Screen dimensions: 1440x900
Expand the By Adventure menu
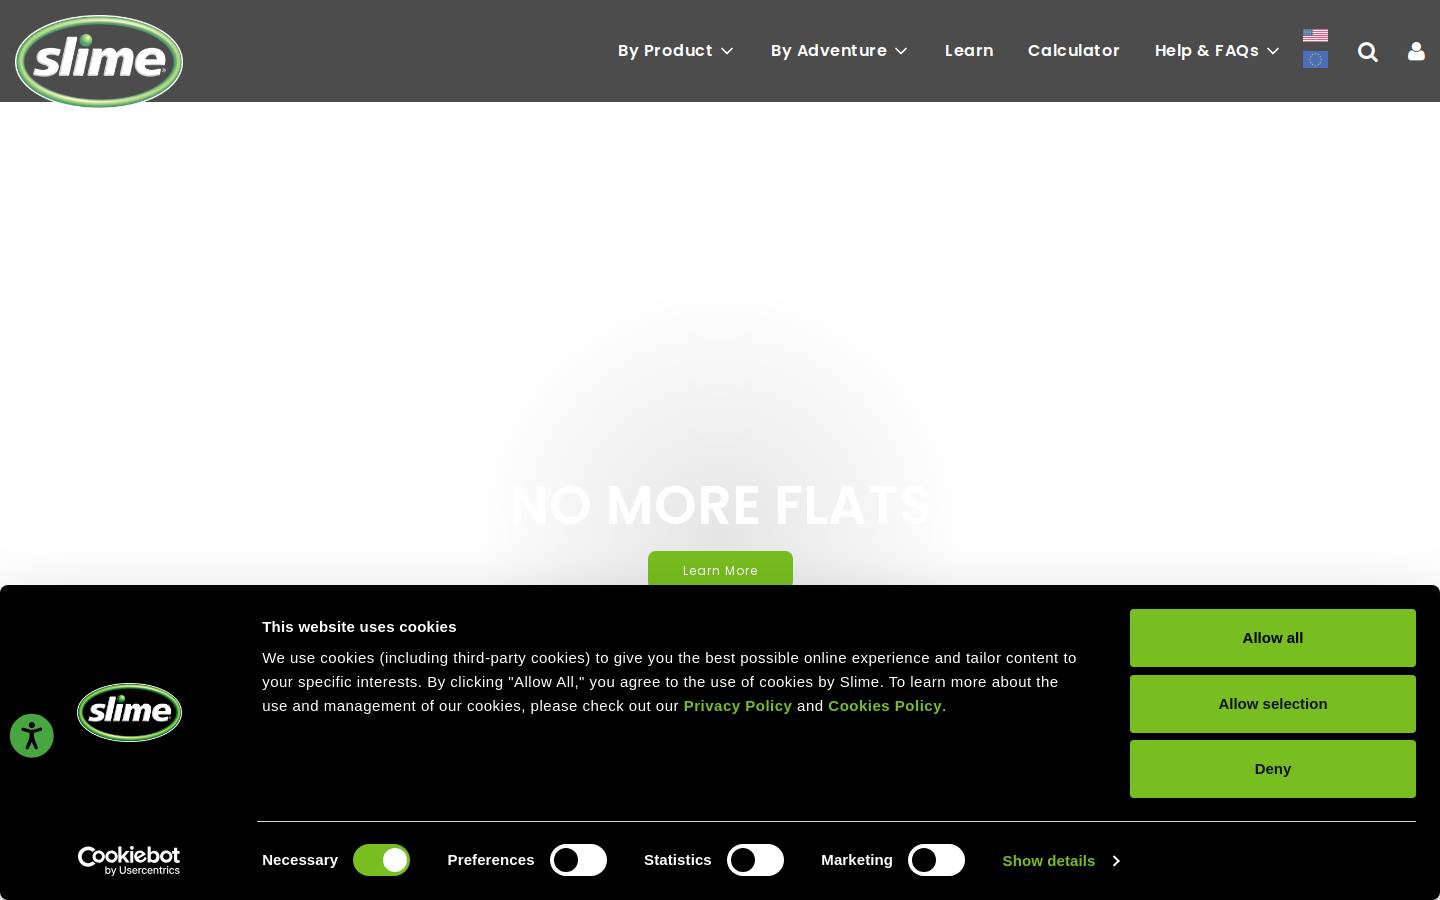click(839, 50)
